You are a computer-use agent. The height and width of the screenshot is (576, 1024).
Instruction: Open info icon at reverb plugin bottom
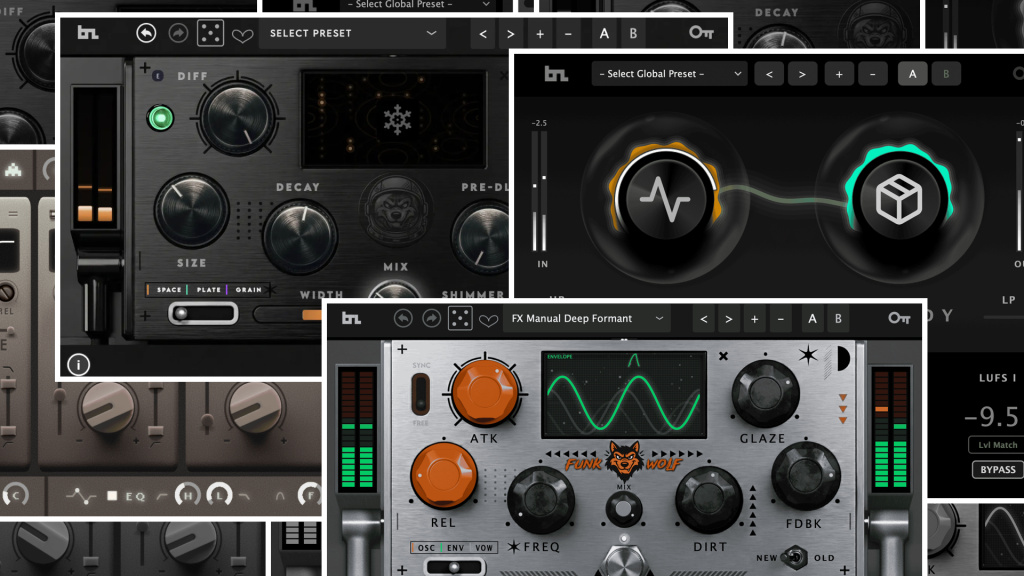(78, 364)
